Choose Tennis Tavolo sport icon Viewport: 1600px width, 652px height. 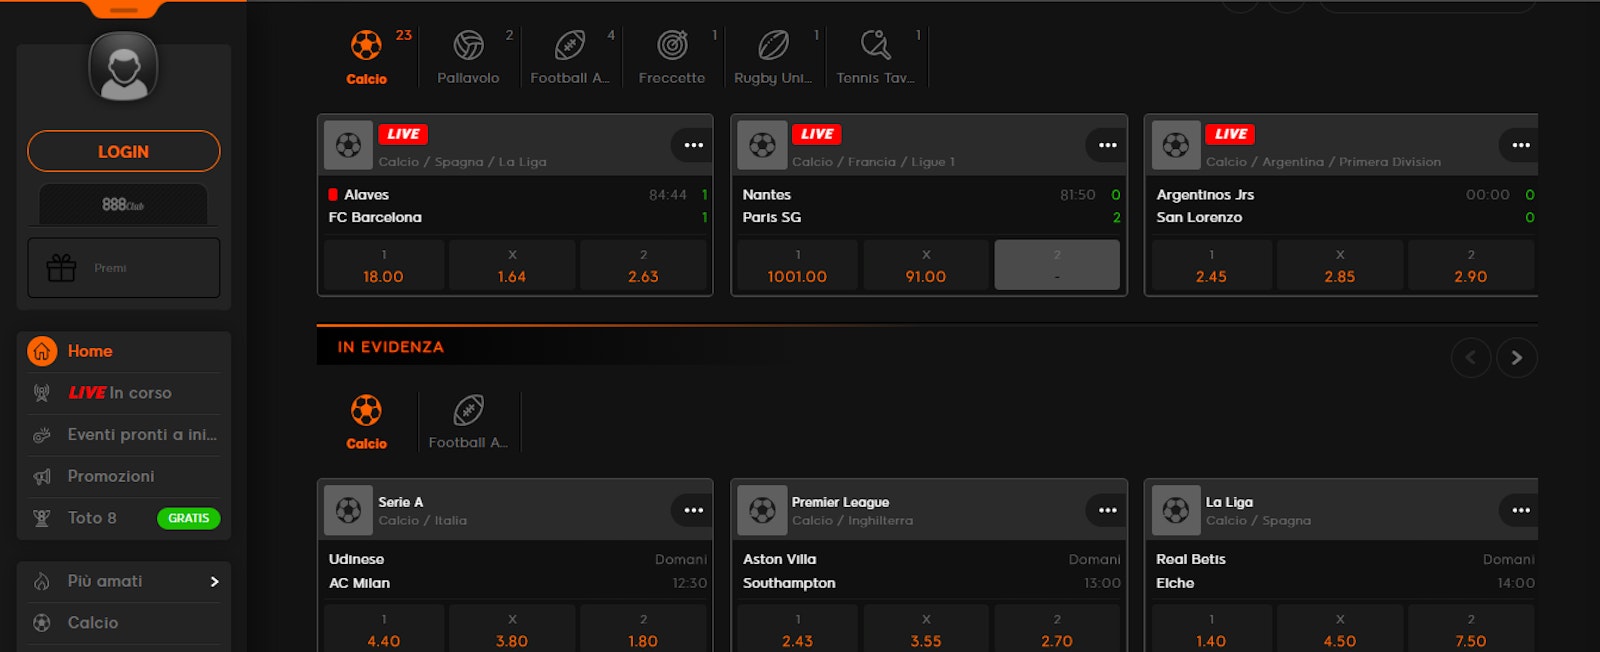tap(875, 46)
